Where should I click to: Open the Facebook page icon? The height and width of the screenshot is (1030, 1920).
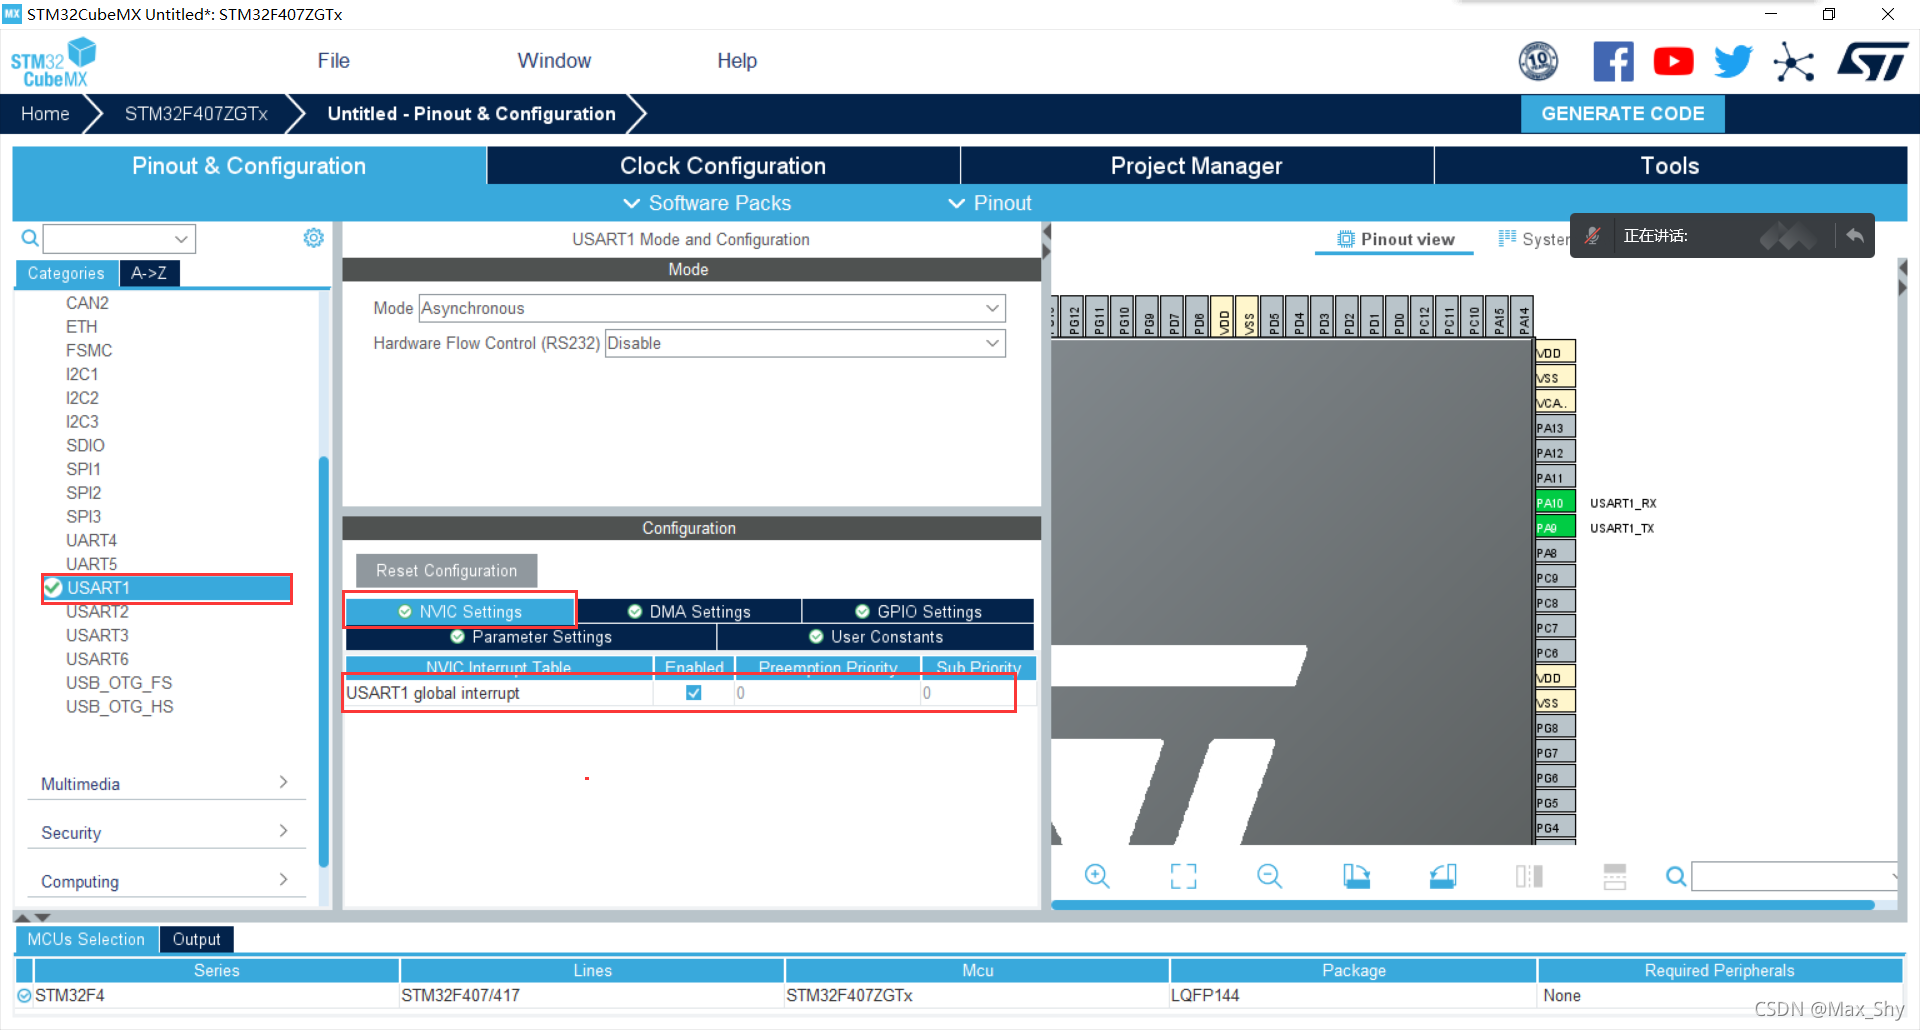coord(1613,62)
